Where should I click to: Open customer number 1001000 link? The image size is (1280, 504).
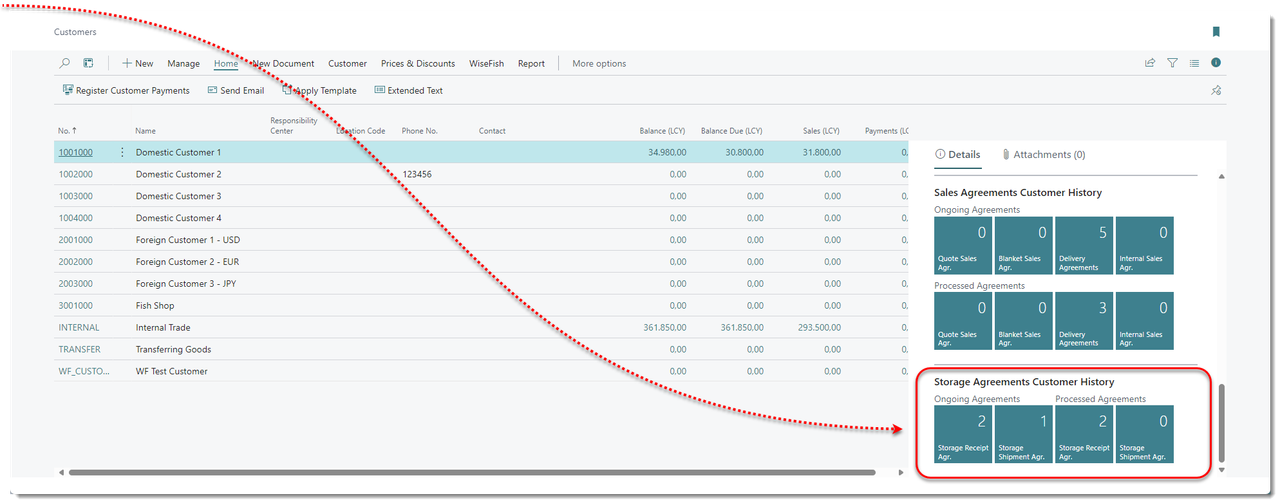pos(75,152)
